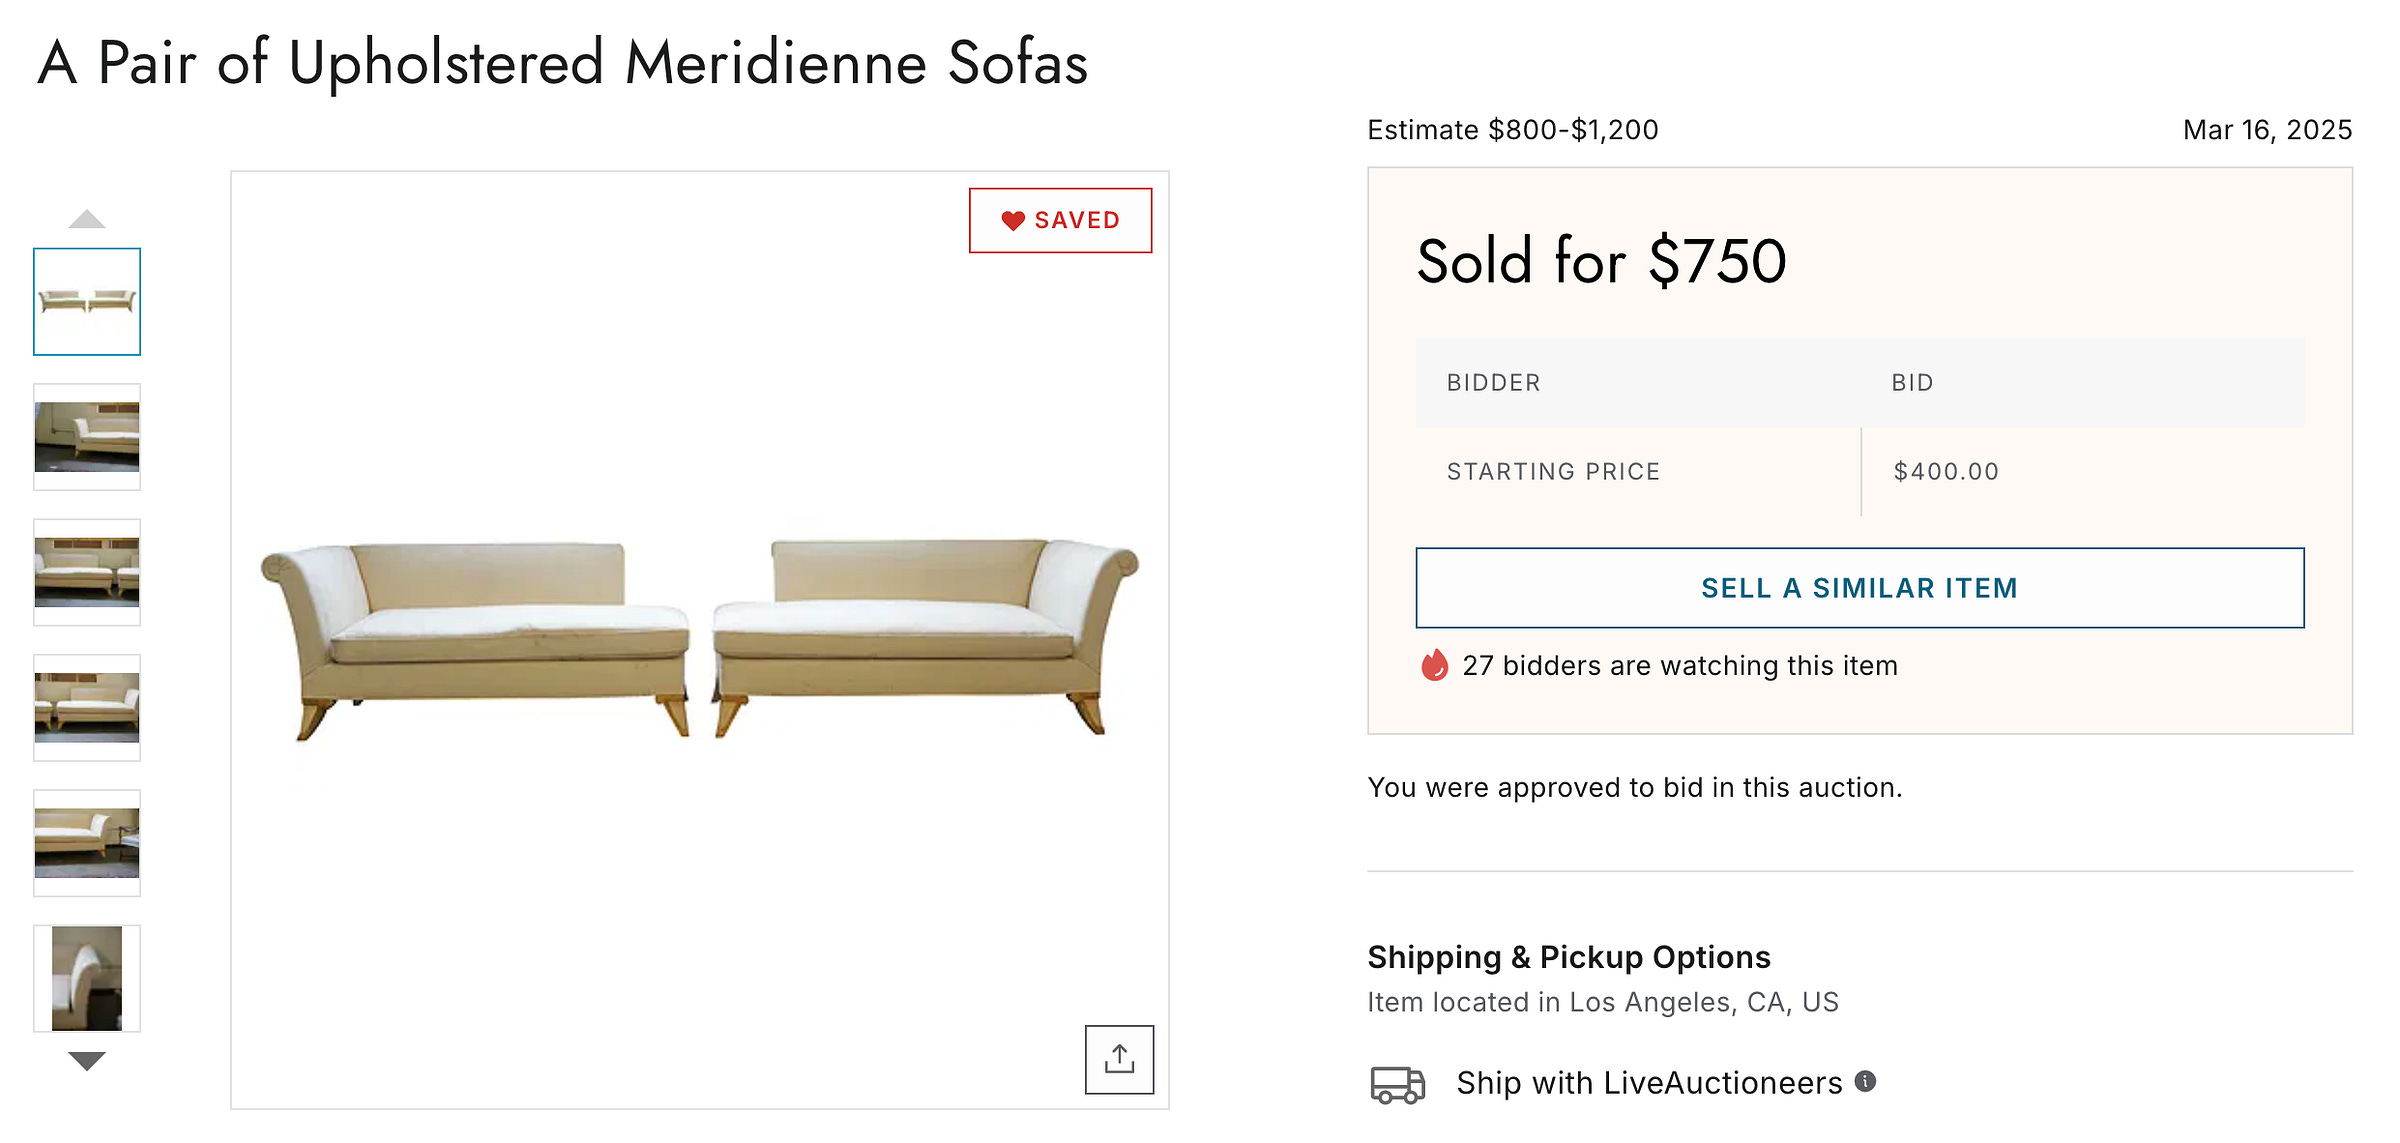Viewport: 2400px width, 1143px height.
Task: Click the Bidder column header
Action: 1493,383
